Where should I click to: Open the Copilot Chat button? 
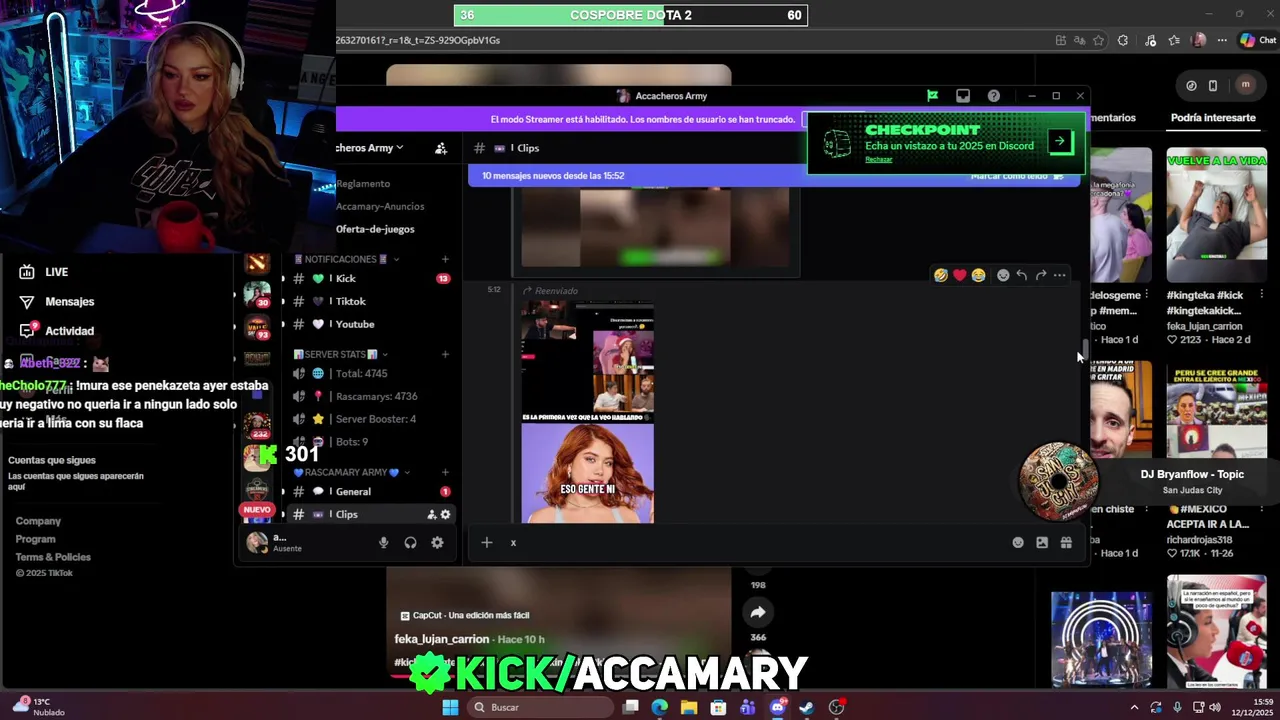click(1258, 40)
